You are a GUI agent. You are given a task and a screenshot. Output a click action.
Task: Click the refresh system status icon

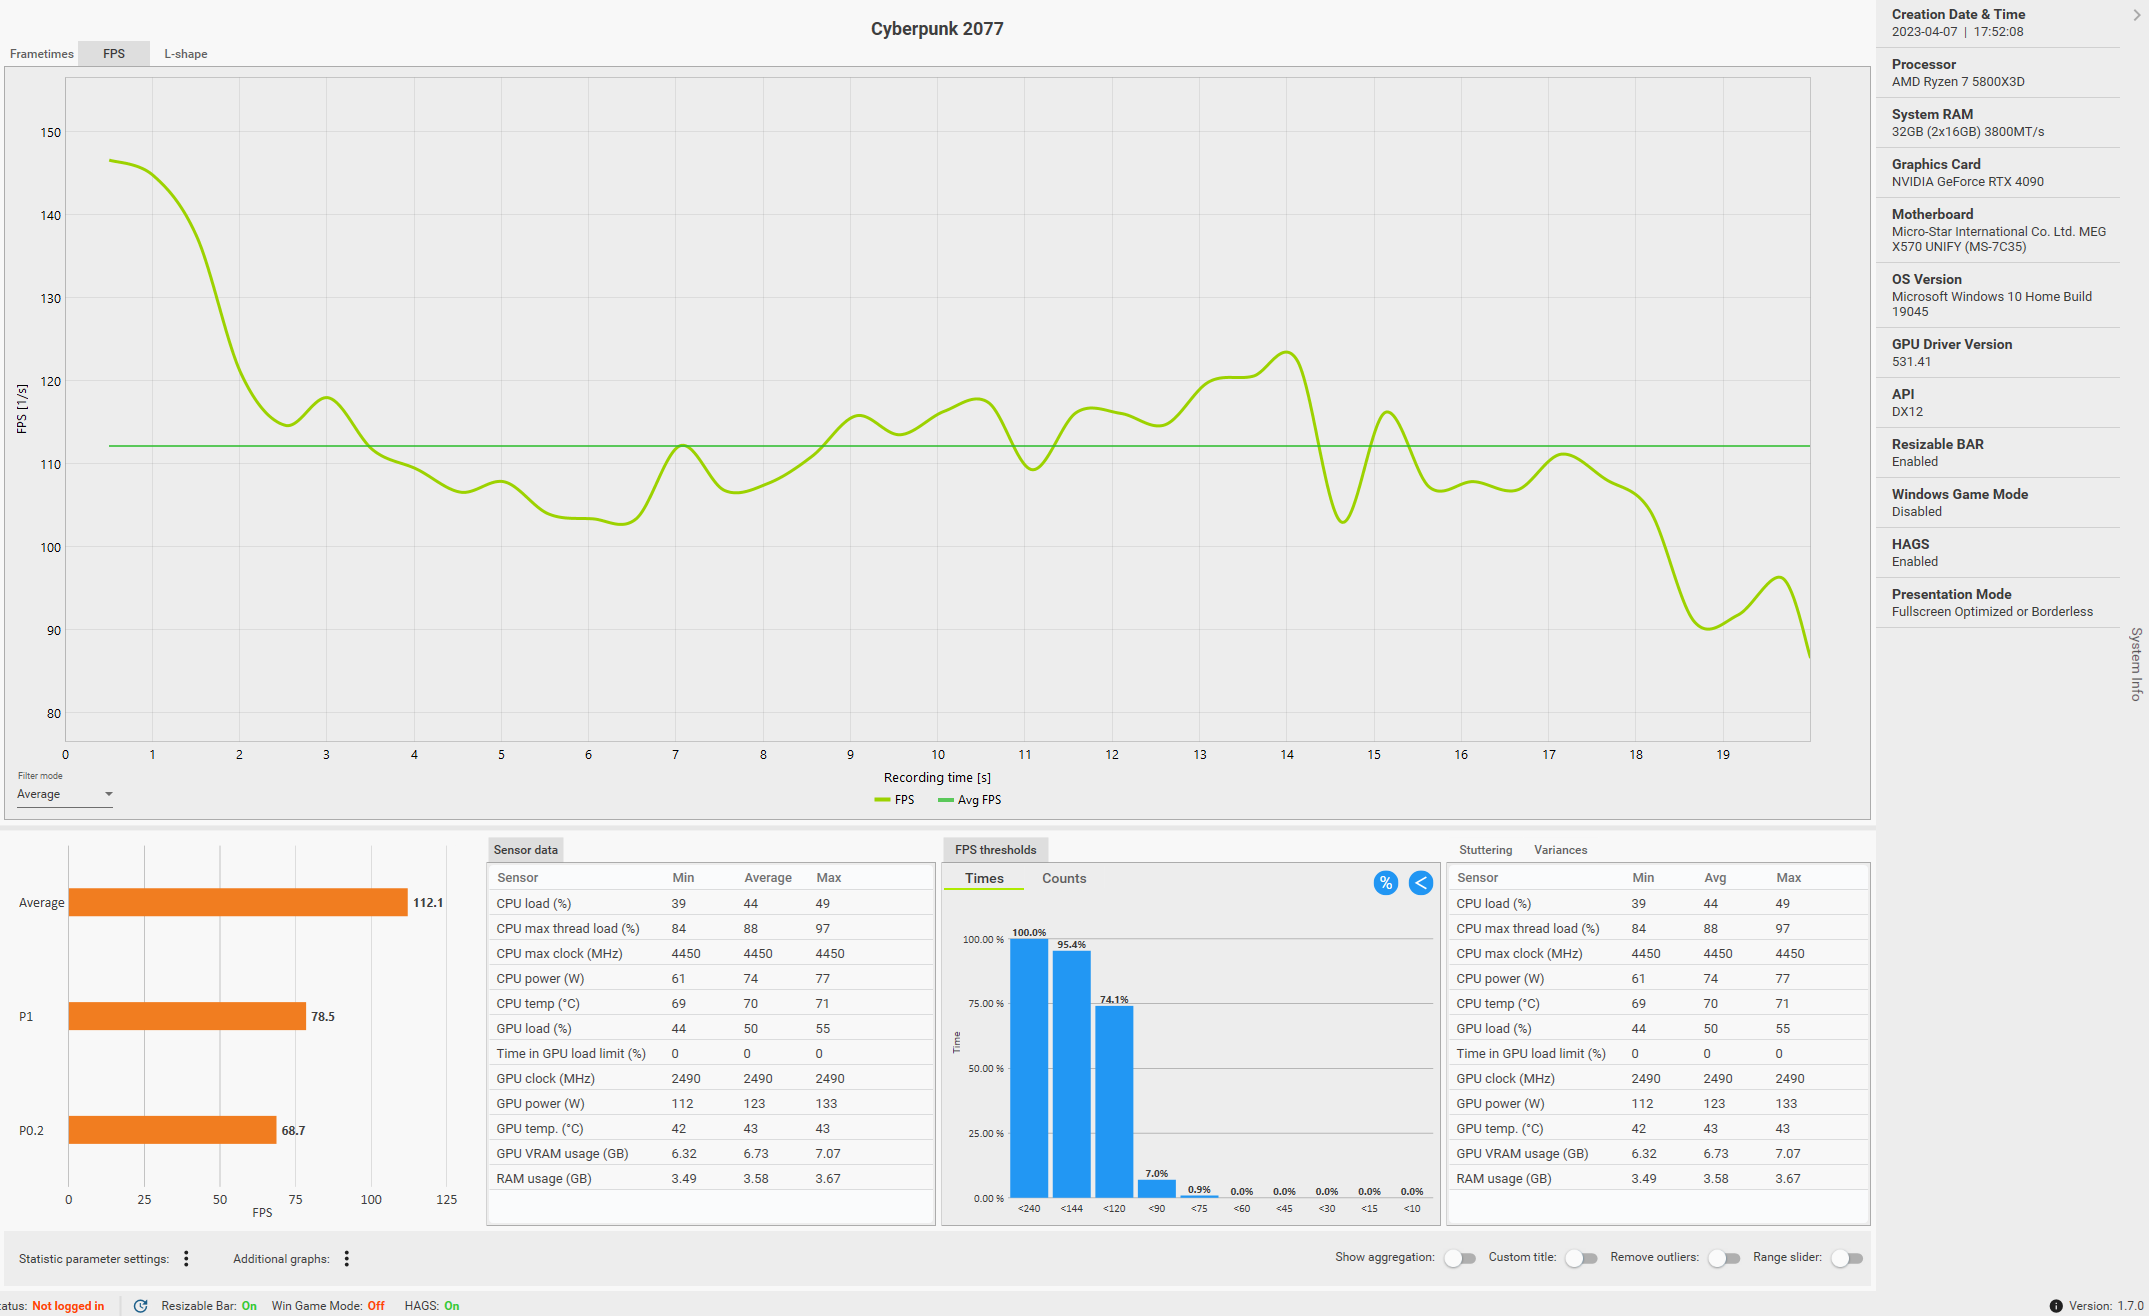coord(141,1306)
